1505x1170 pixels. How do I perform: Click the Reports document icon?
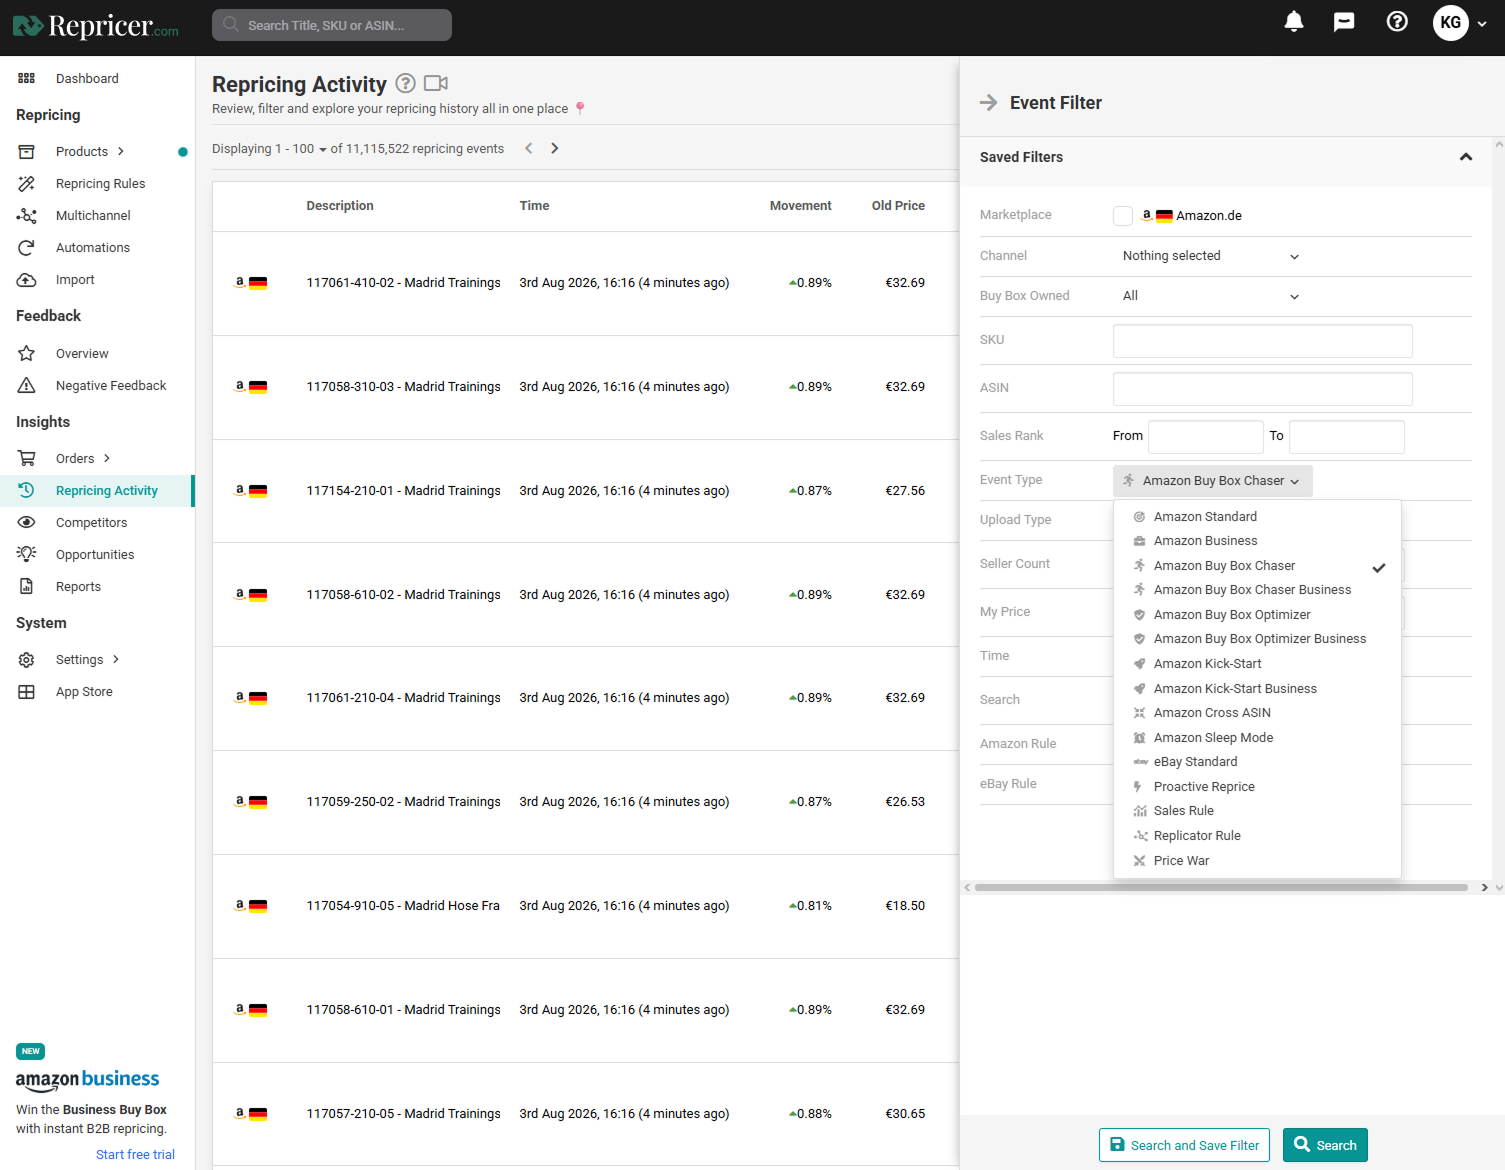(27, 587)
